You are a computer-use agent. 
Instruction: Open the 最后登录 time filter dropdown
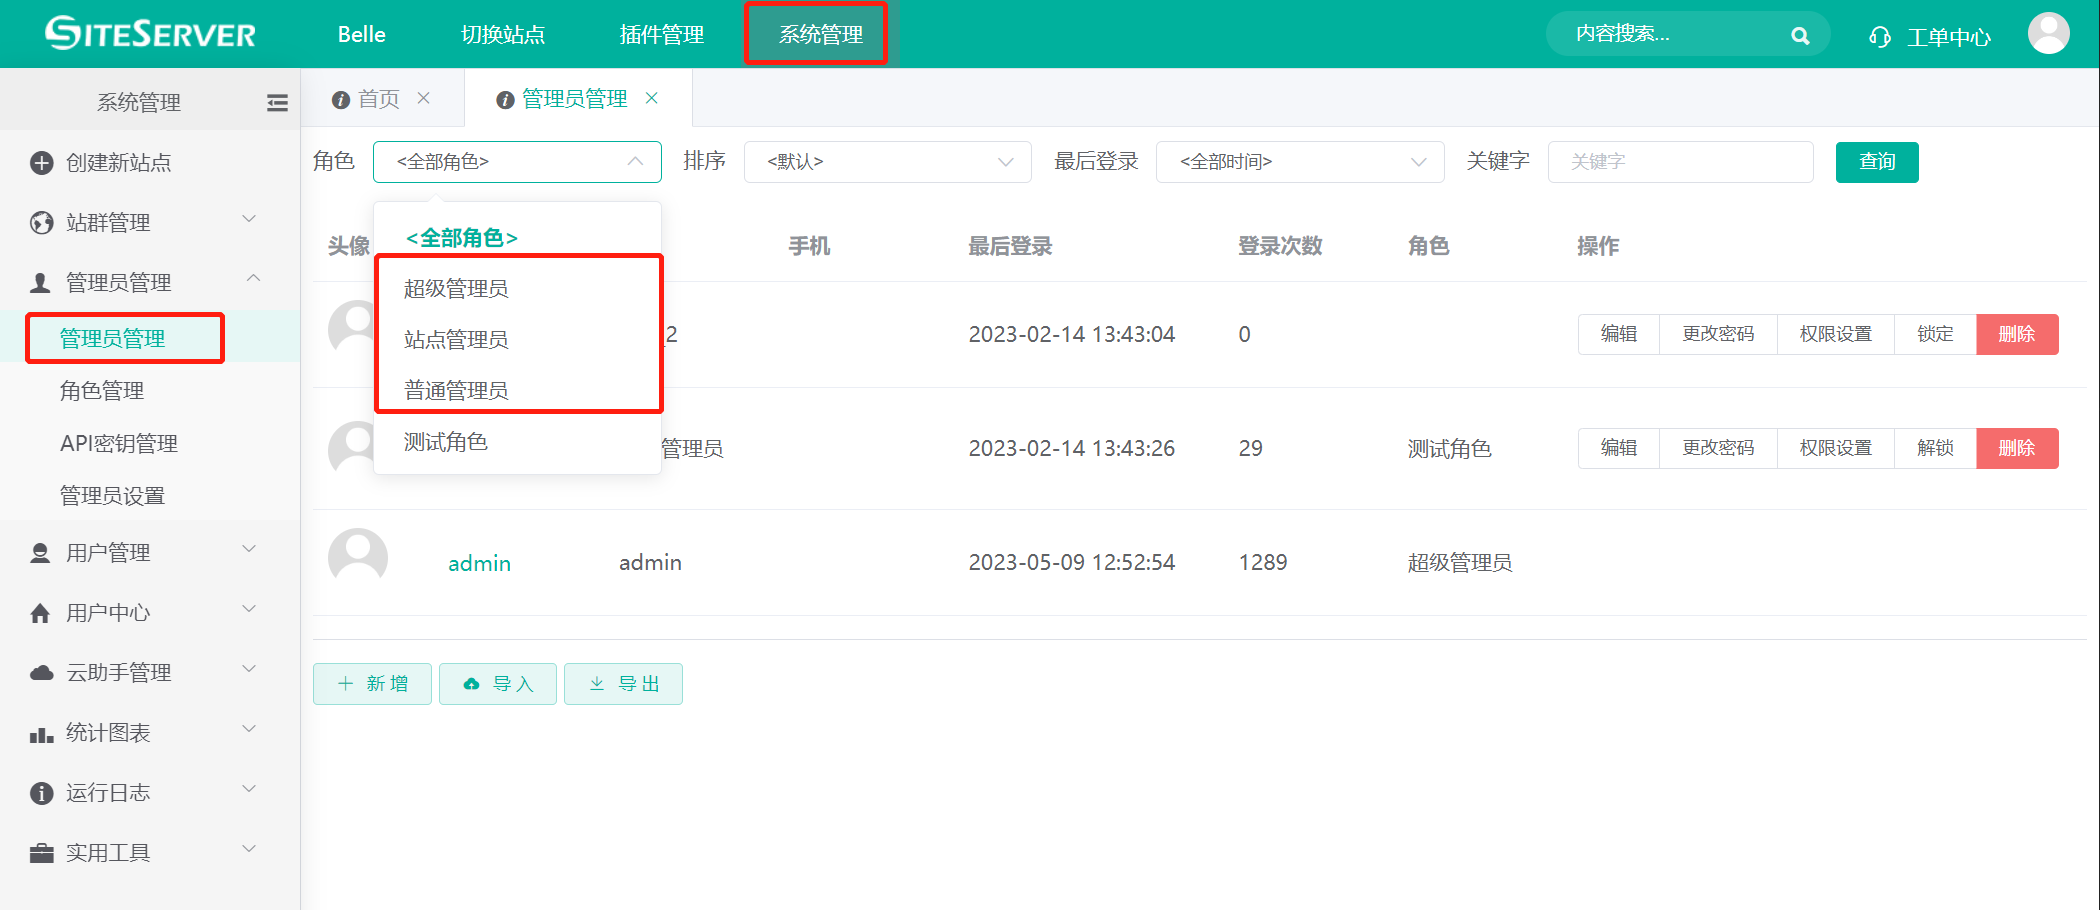coord(1299,161)
